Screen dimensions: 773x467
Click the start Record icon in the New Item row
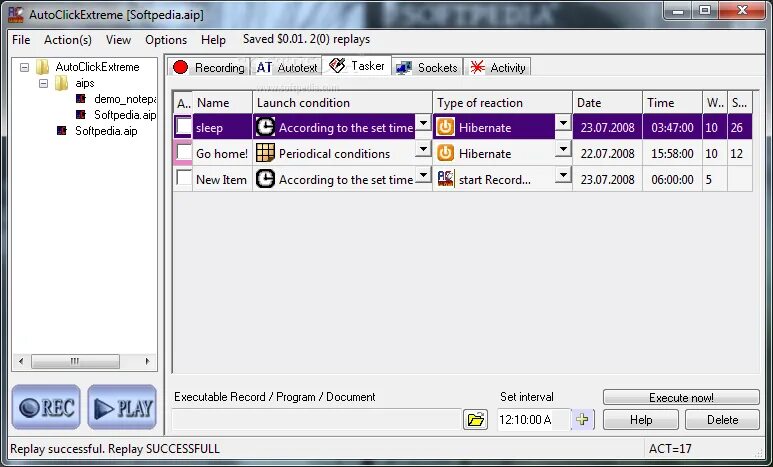[446, 179]
